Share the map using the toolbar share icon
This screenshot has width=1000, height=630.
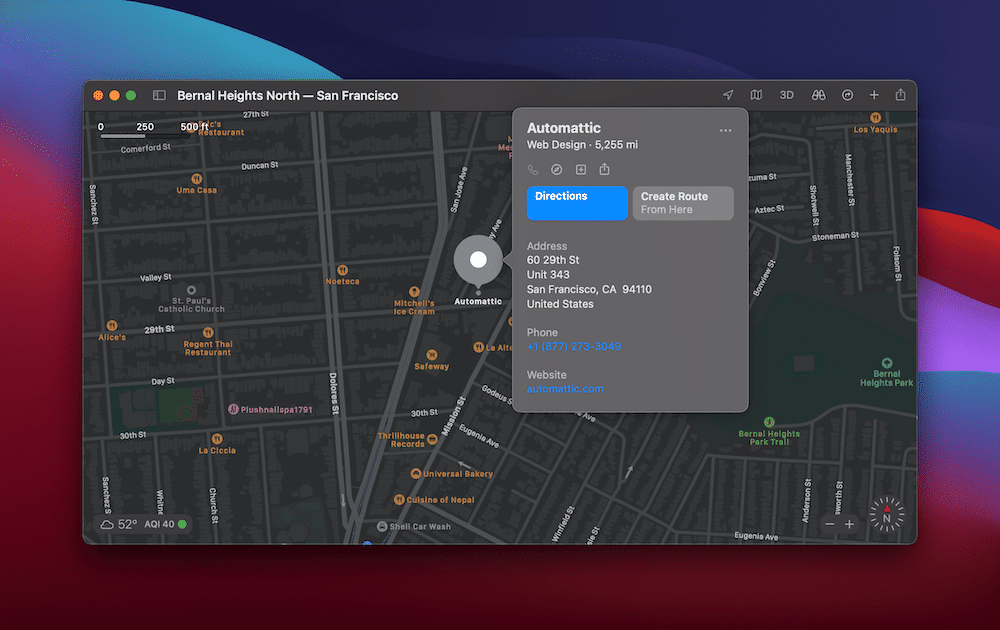901,94
